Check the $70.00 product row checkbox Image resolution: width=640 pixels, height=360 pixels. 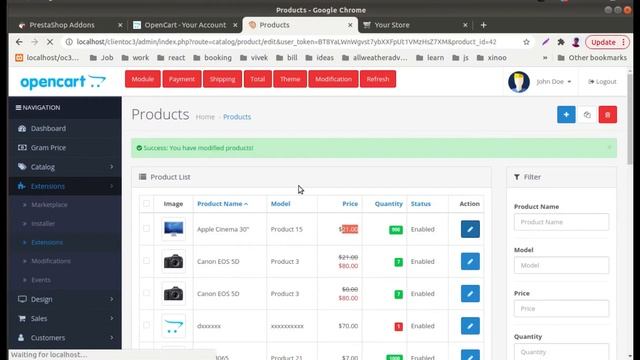(x=146, y=325)
